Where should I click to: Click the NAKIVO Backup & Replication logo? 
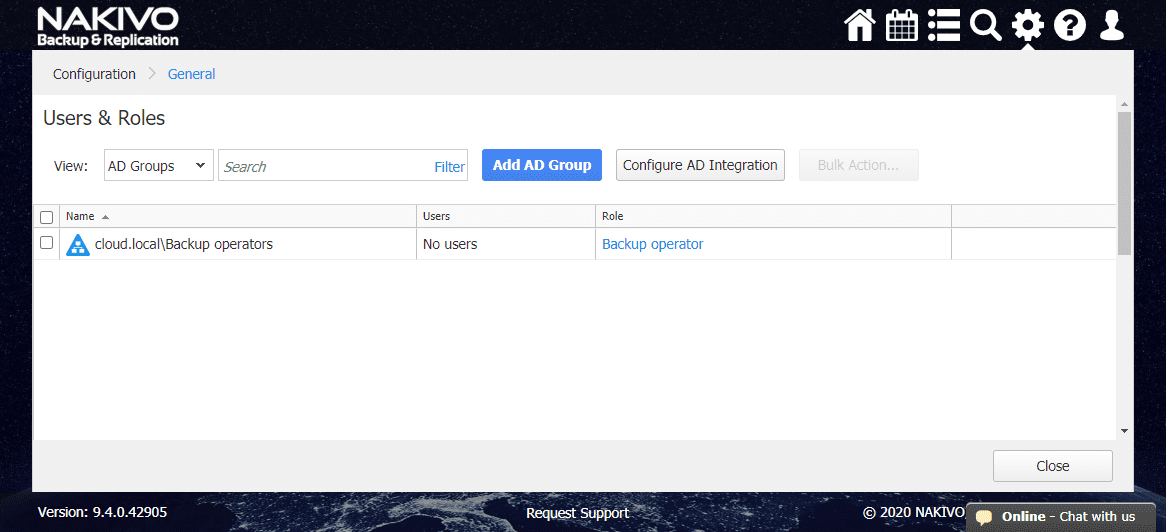[x=108, y=27]
